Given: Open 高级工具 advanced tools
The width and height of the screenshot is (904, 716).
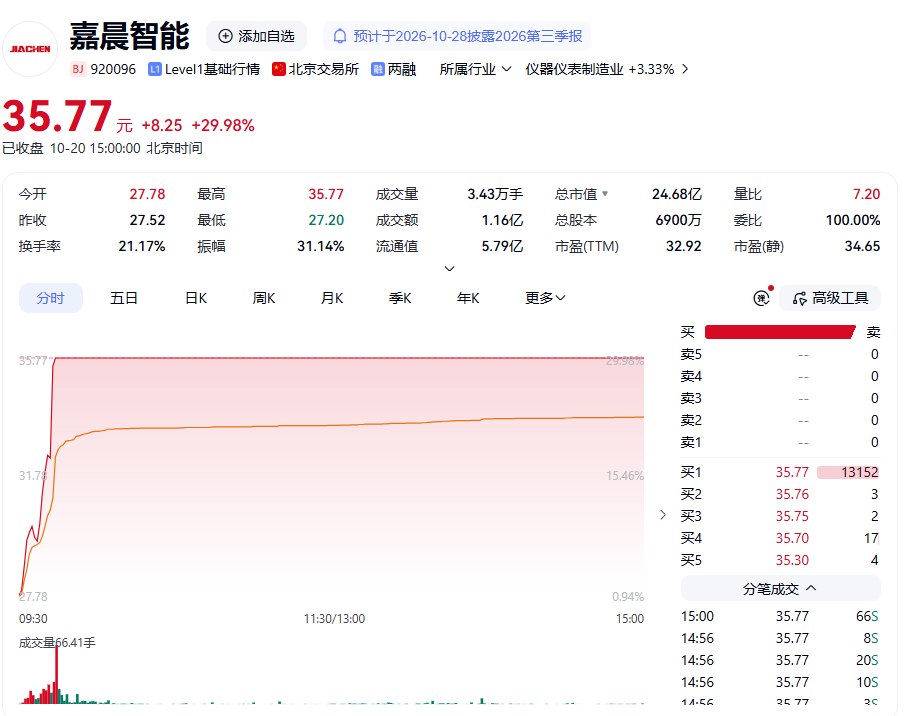Looking at the screenshot, I should pos(830,298).
